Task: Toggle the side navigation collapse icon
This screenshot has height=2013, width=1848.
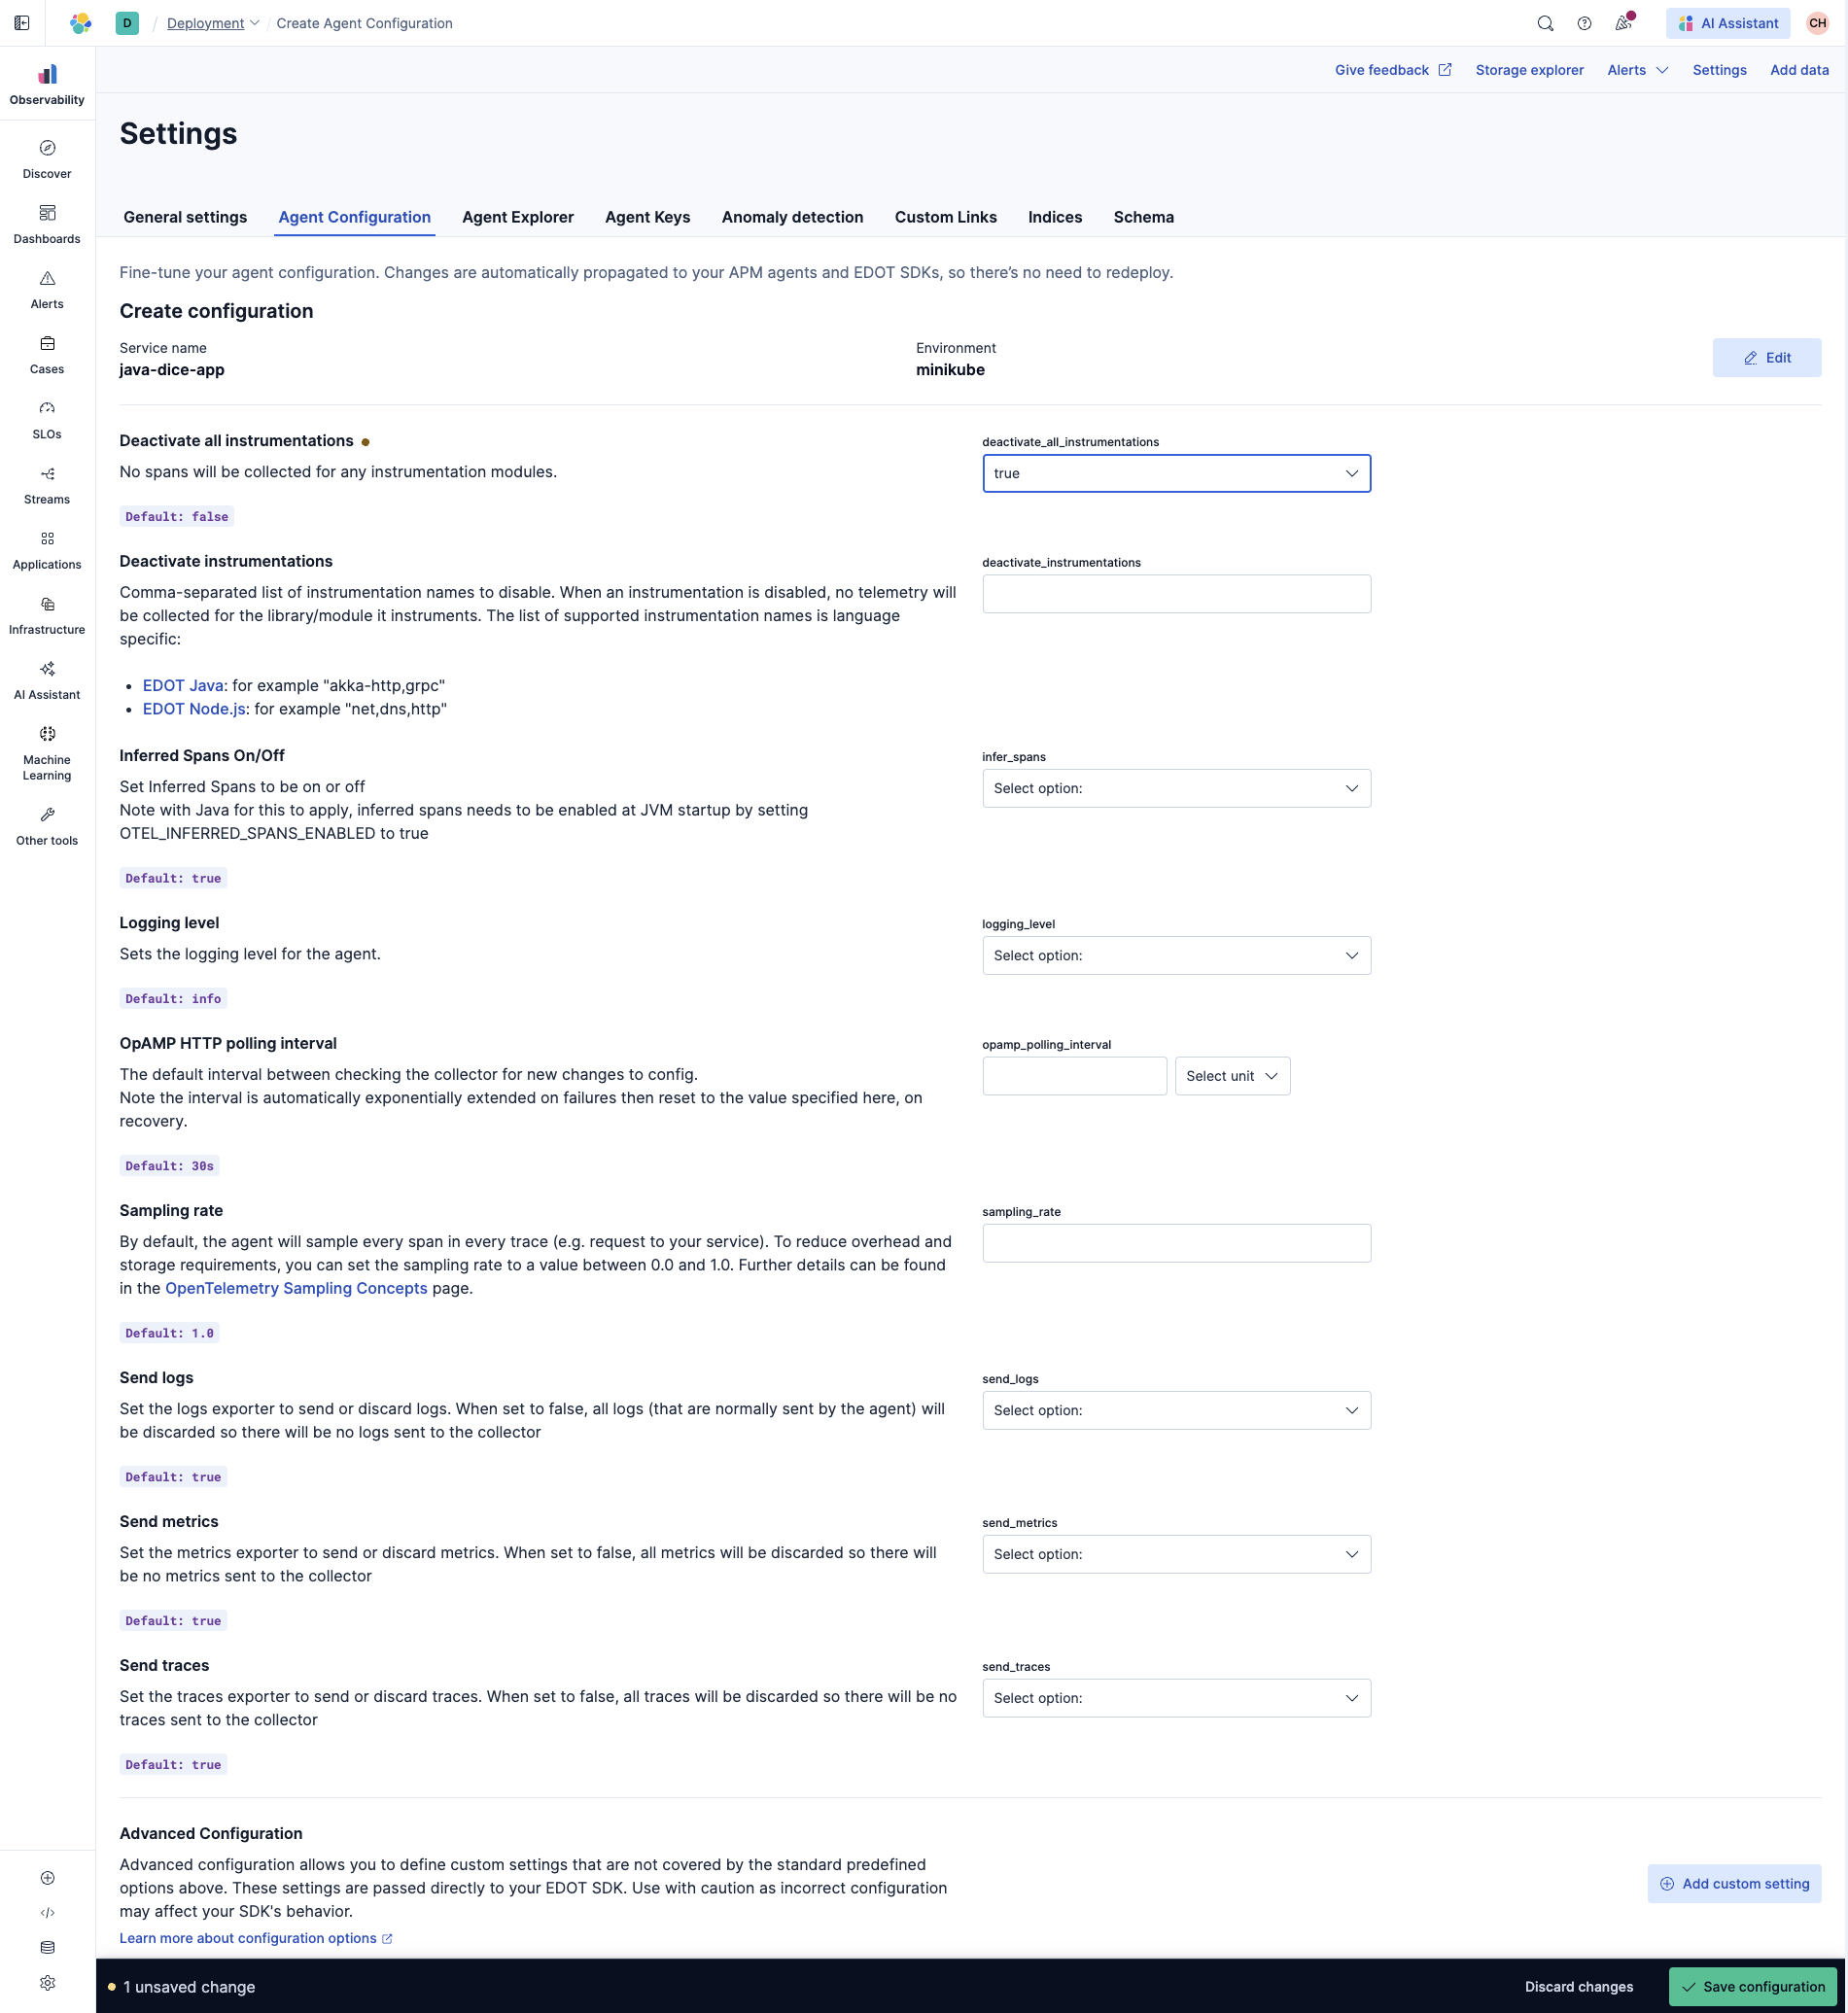Action: (x=22, y=23)
